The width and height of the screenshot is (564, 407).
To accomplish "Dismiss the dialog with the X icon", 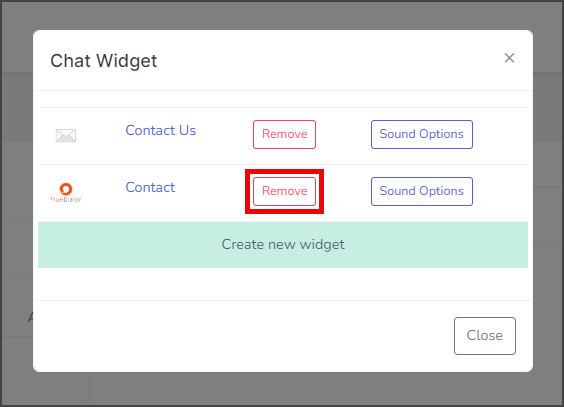I will pyautogui.click(x=509, y=58).
